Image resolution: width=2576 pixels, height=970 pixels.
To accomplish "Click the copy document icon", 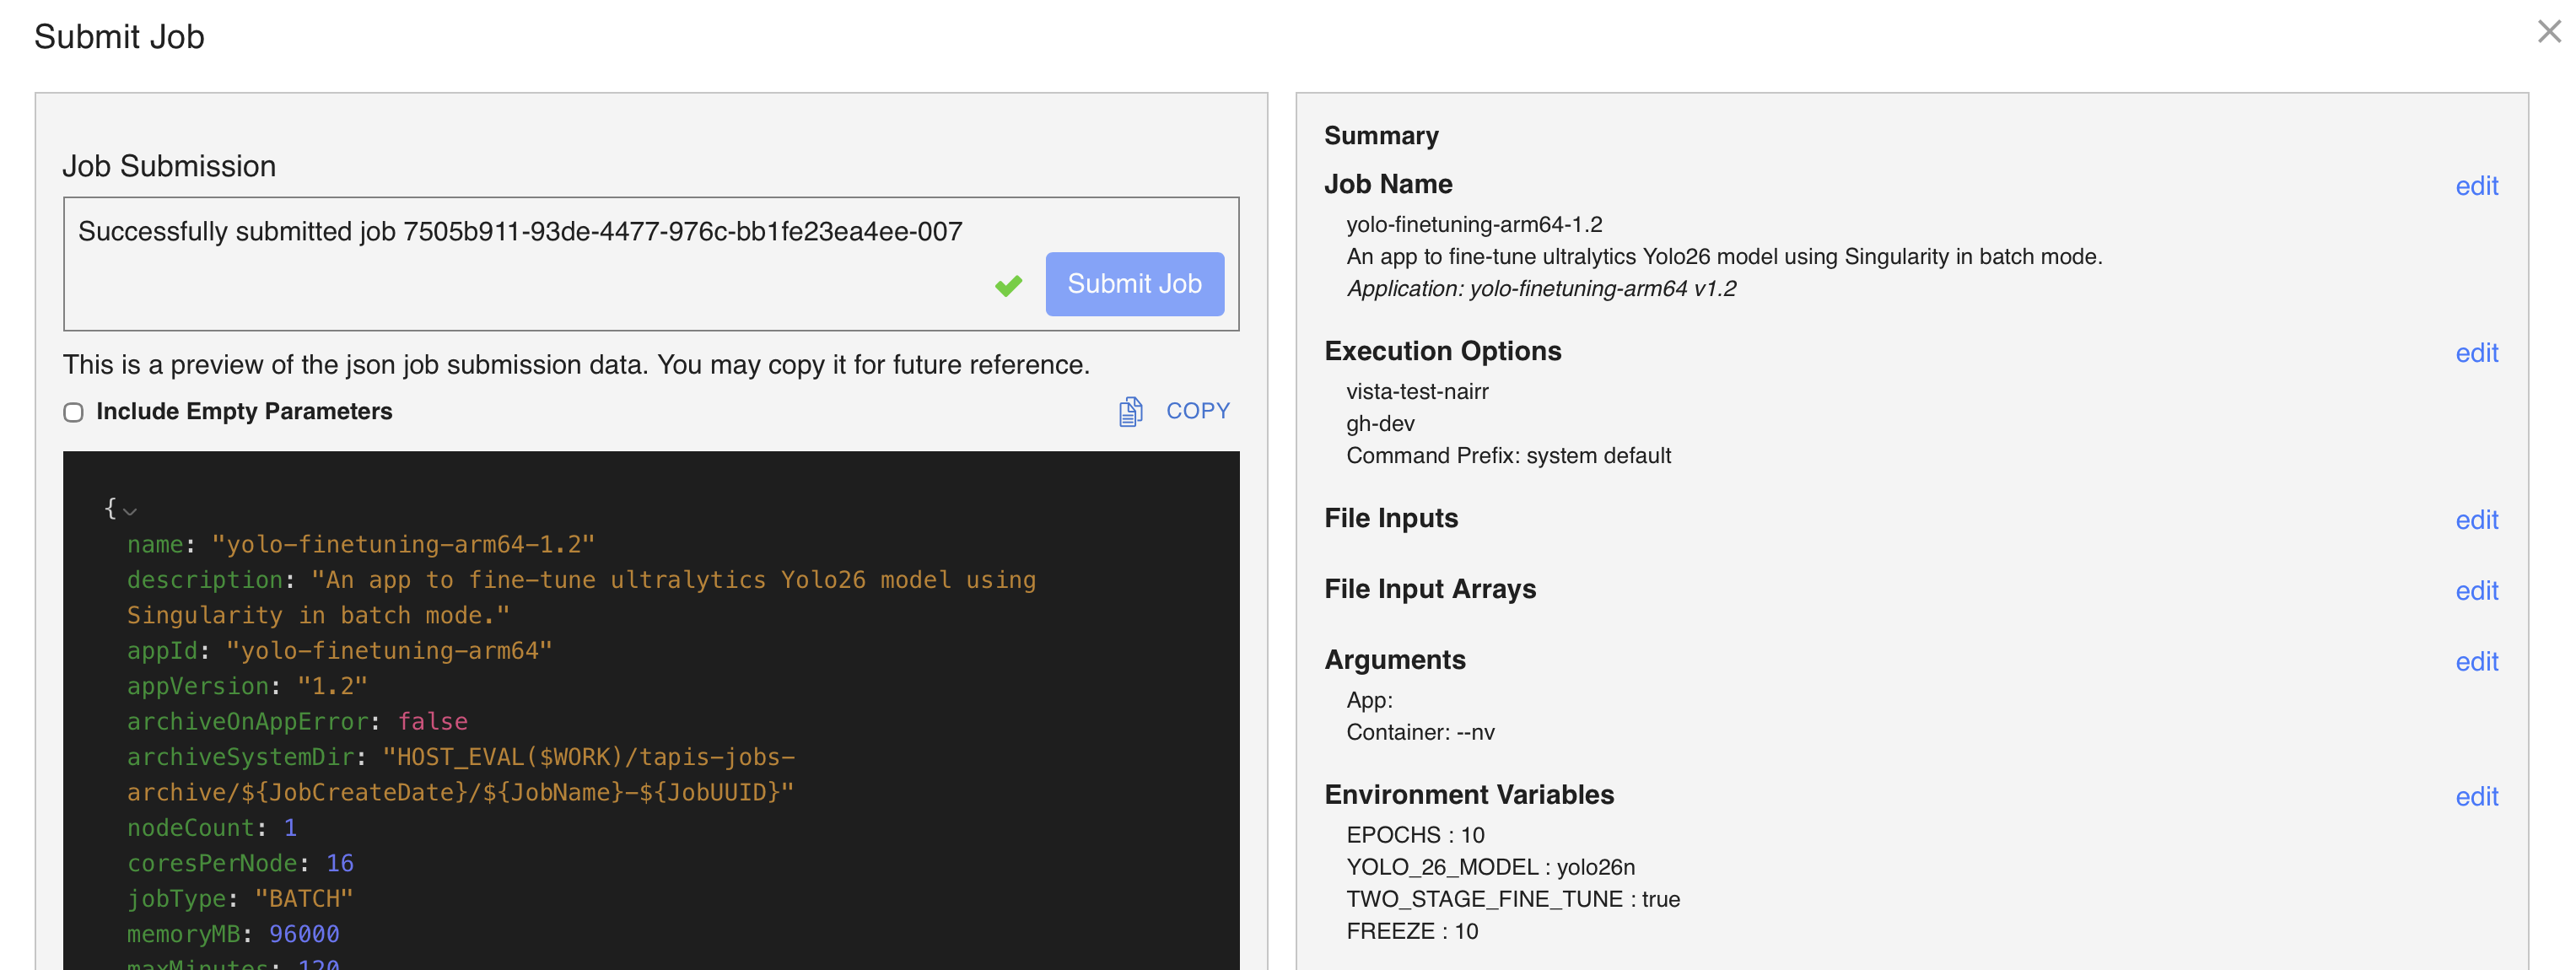I will coord(1130,411).
